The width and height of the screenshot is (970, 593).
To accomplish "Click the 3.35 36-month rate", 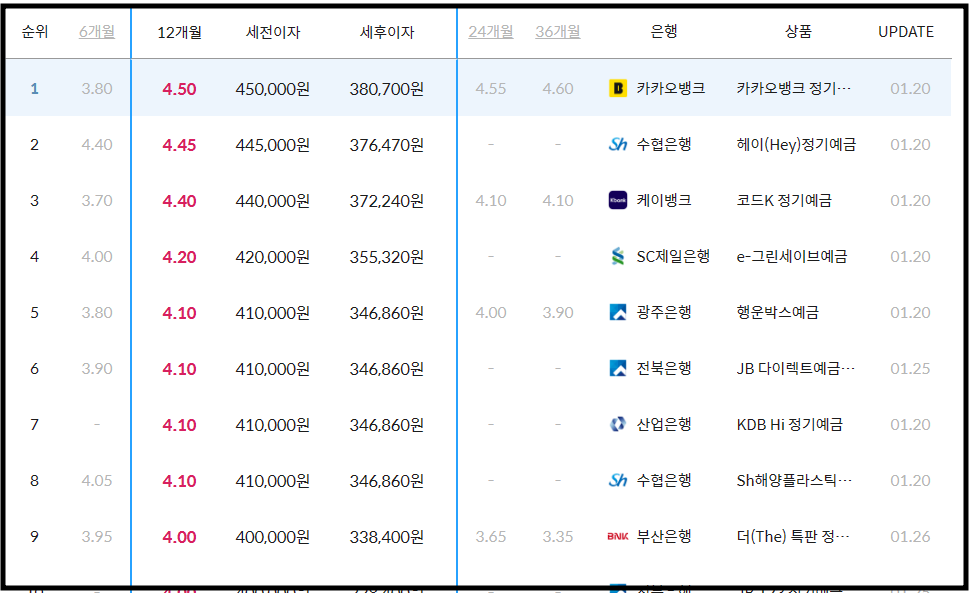I will (x=557, y=537).
